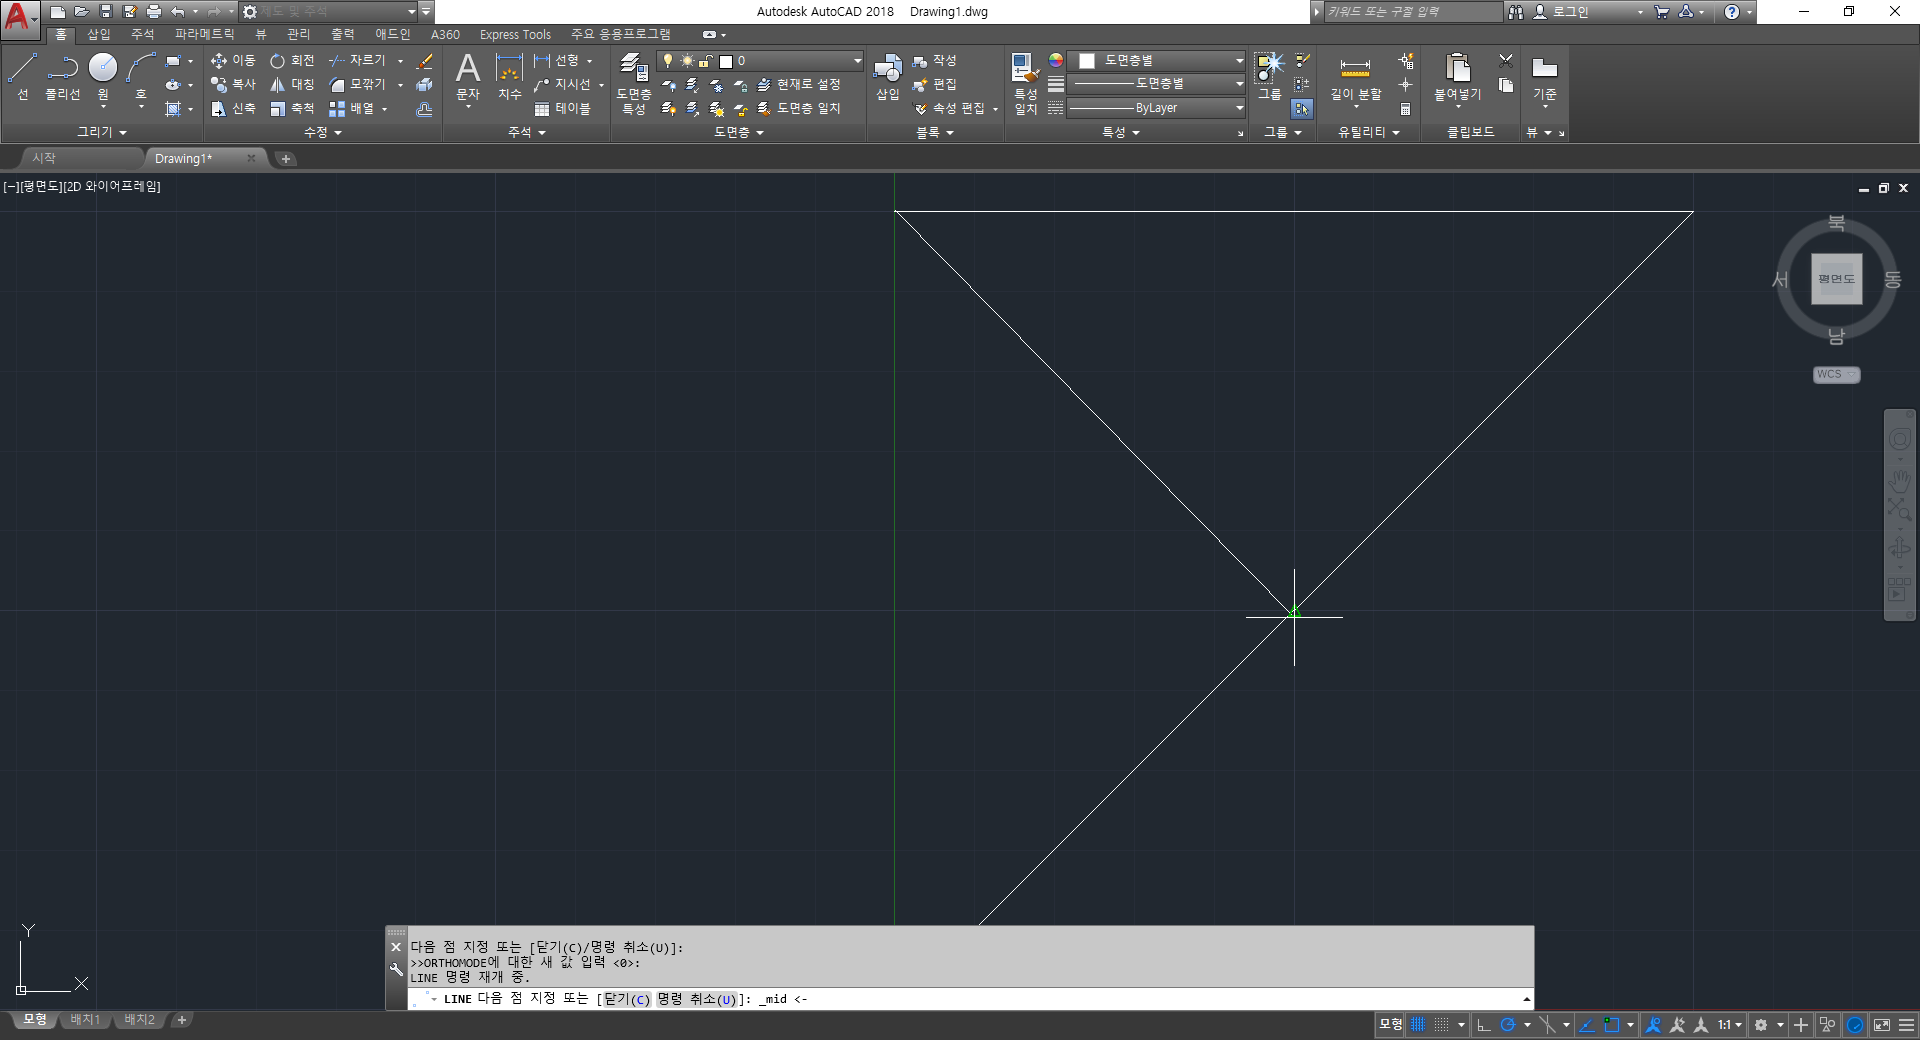The height and width of the screenshot is (1040, 1920).
Task: Open the lineweight dropdown (도면층별)
Action: click(x=1157, y=84)
